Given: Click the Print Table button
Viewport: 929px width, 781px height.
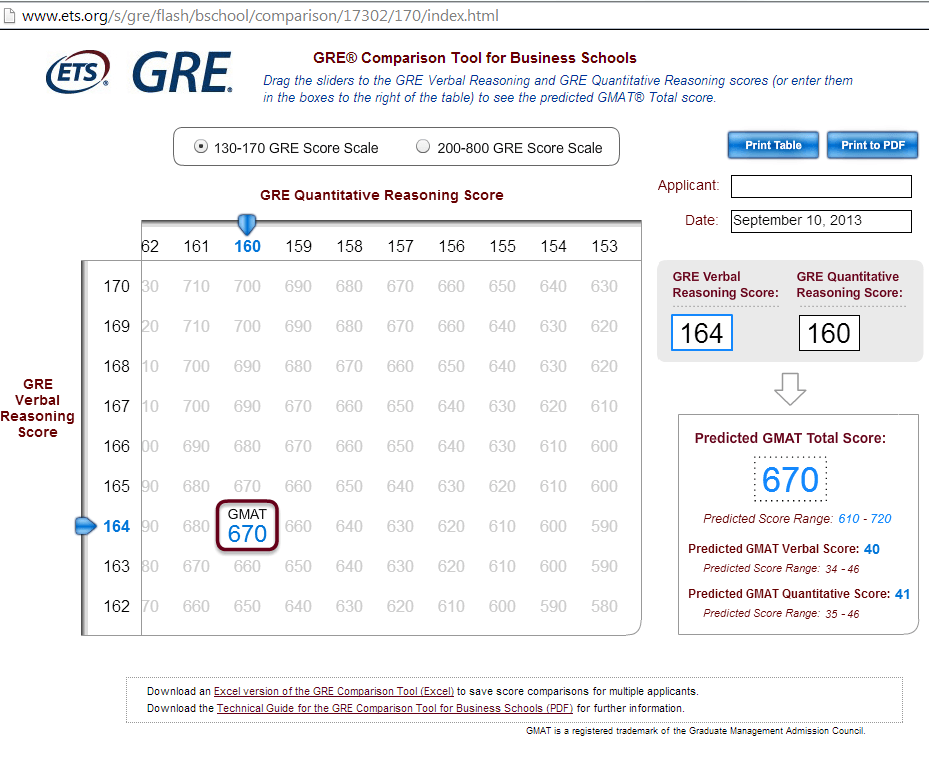Looking at the screenshot, I should pos(772,144).
